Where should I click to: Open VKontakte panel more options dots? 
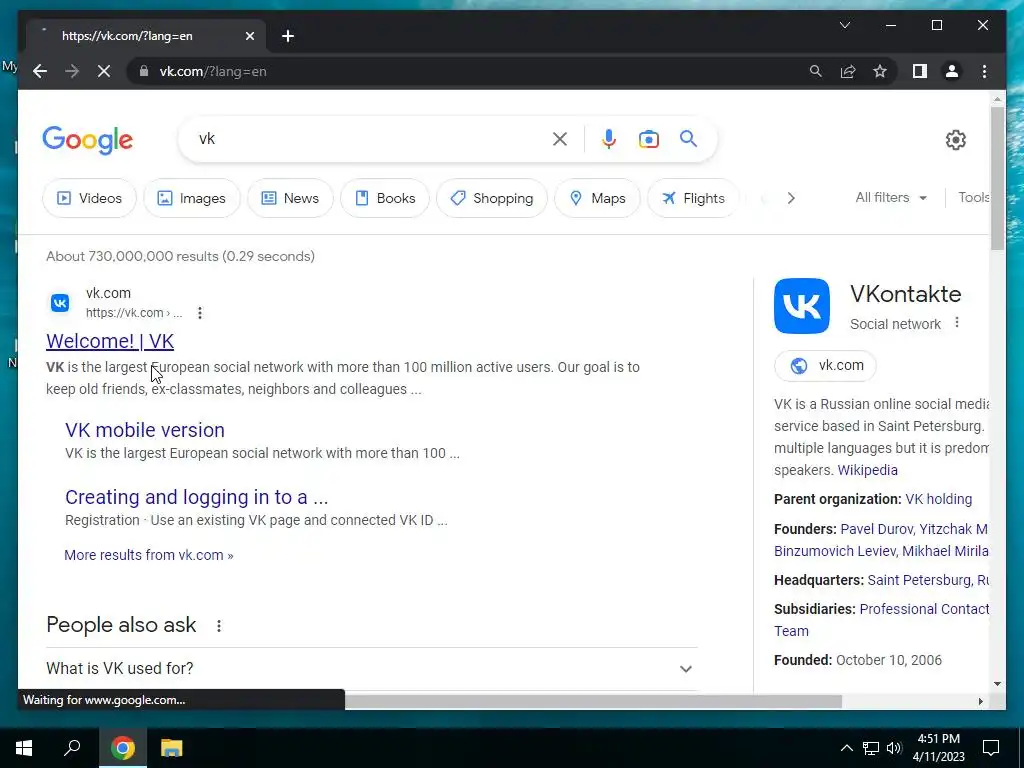click(957, 323)
